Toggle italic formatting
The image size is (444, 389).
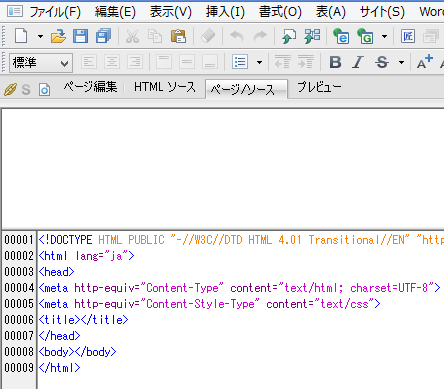tap(358, 62)
